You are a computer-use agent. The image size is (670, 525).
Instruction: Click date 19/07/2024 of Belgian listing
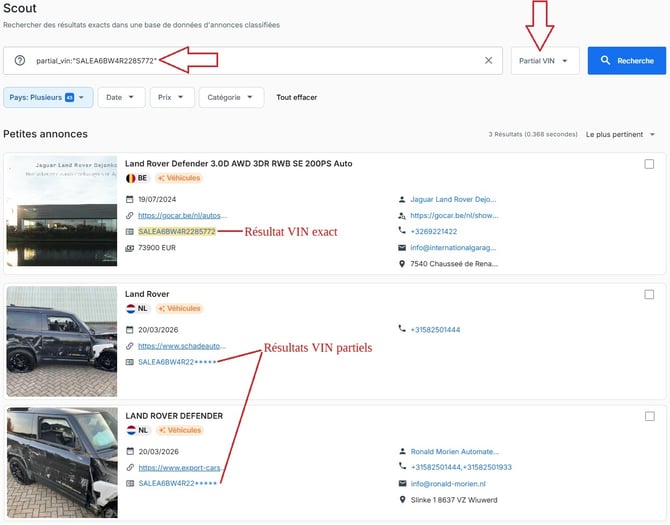pyautogui.click(x=157, y=199)
